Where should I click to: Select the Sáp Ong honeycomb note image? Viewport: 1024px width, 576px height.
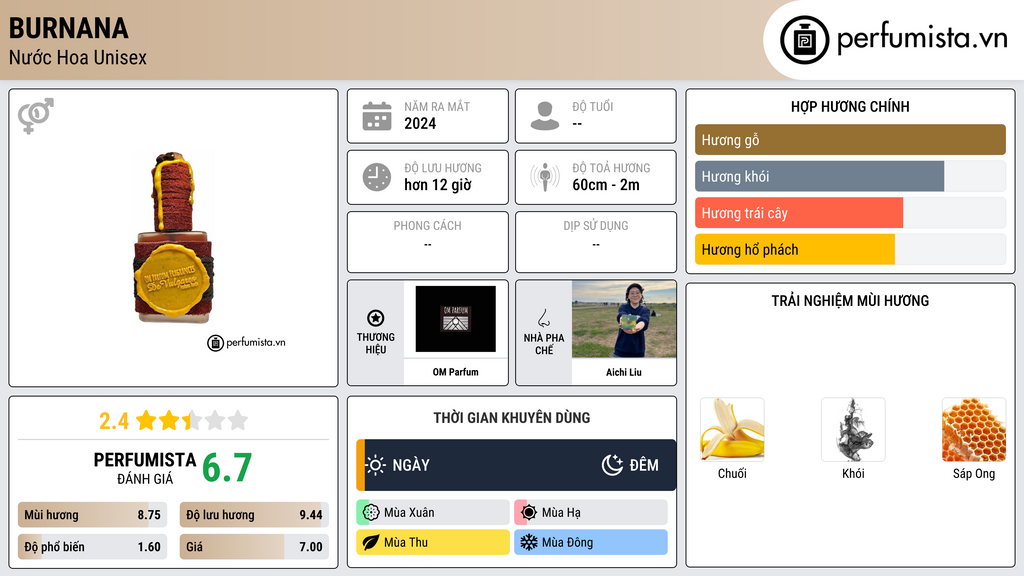tap(974, 430)
